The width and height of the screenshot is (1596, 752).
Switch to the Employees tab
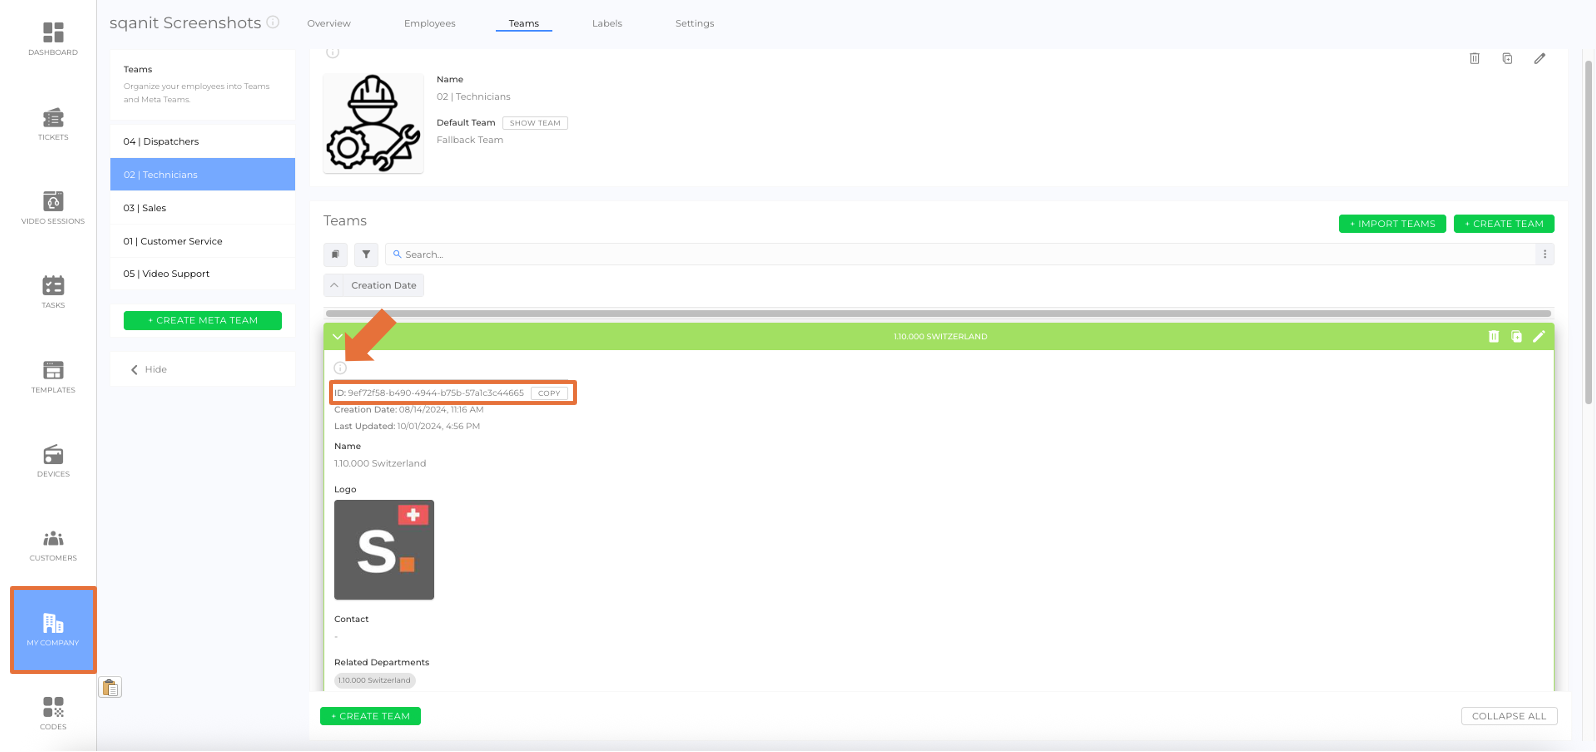click(x=429, y=24)
